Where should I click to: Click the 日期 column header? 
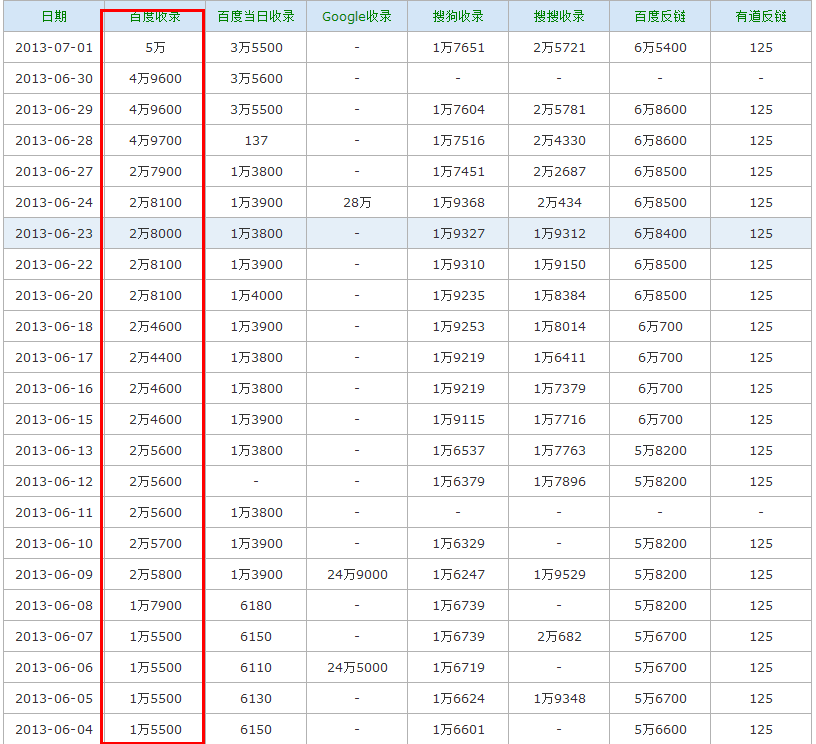click(54, 17)
